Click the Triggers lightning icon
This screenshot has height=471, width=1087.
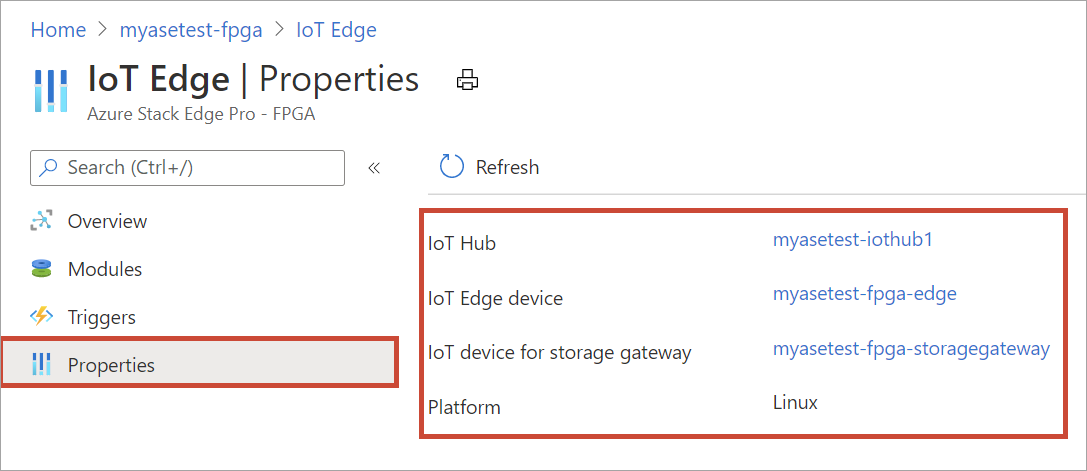tap(41, 317)
